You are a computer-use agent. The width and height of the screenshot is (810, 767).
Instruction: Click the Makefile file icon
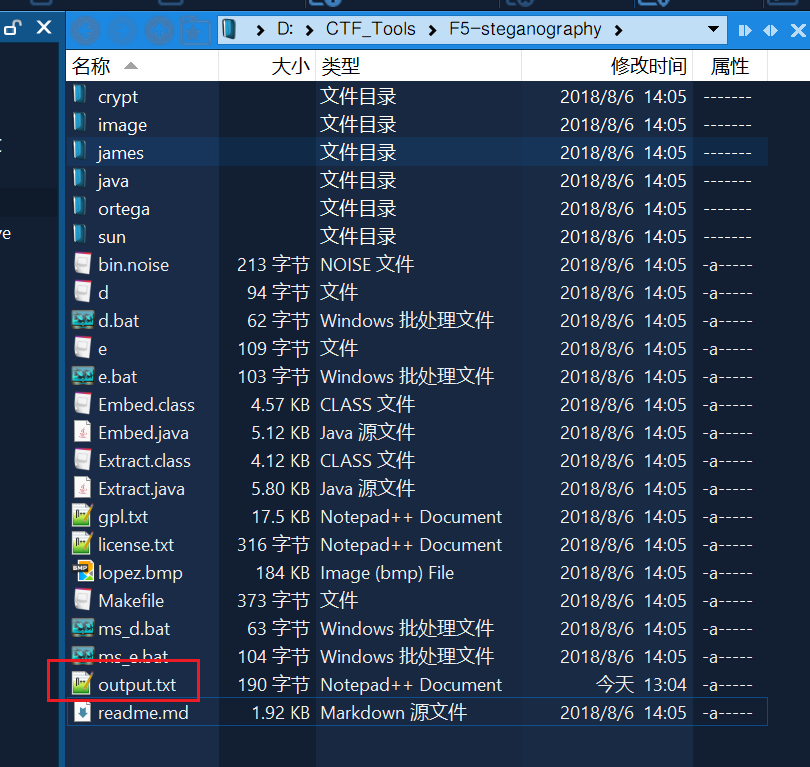point(83,600)
